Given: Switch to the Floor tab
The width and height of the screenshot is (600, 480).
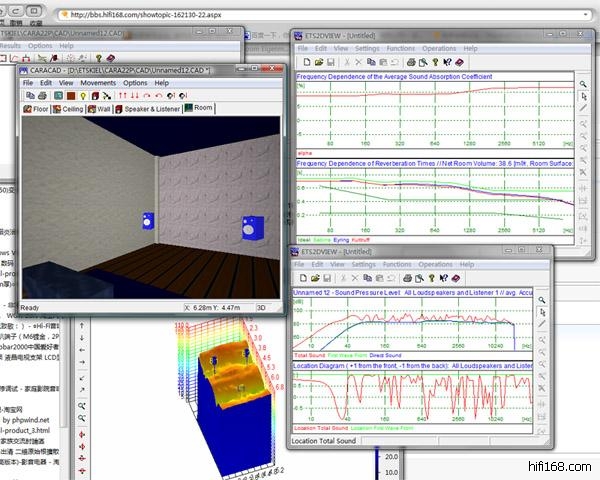Looking at the screenshot, I should coord(36,108).
